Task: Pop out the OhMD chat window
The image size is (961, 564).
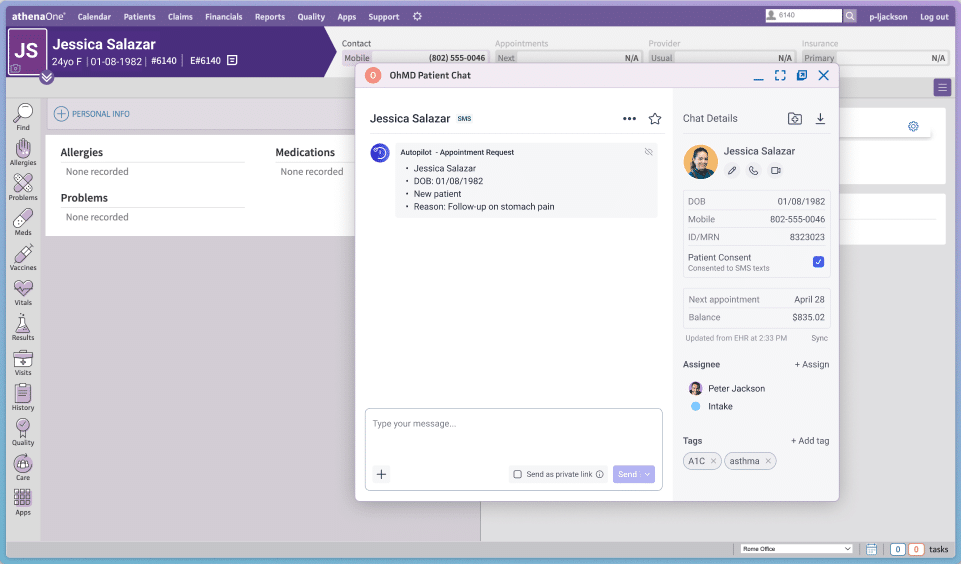Action: click(x=802, y=75)
